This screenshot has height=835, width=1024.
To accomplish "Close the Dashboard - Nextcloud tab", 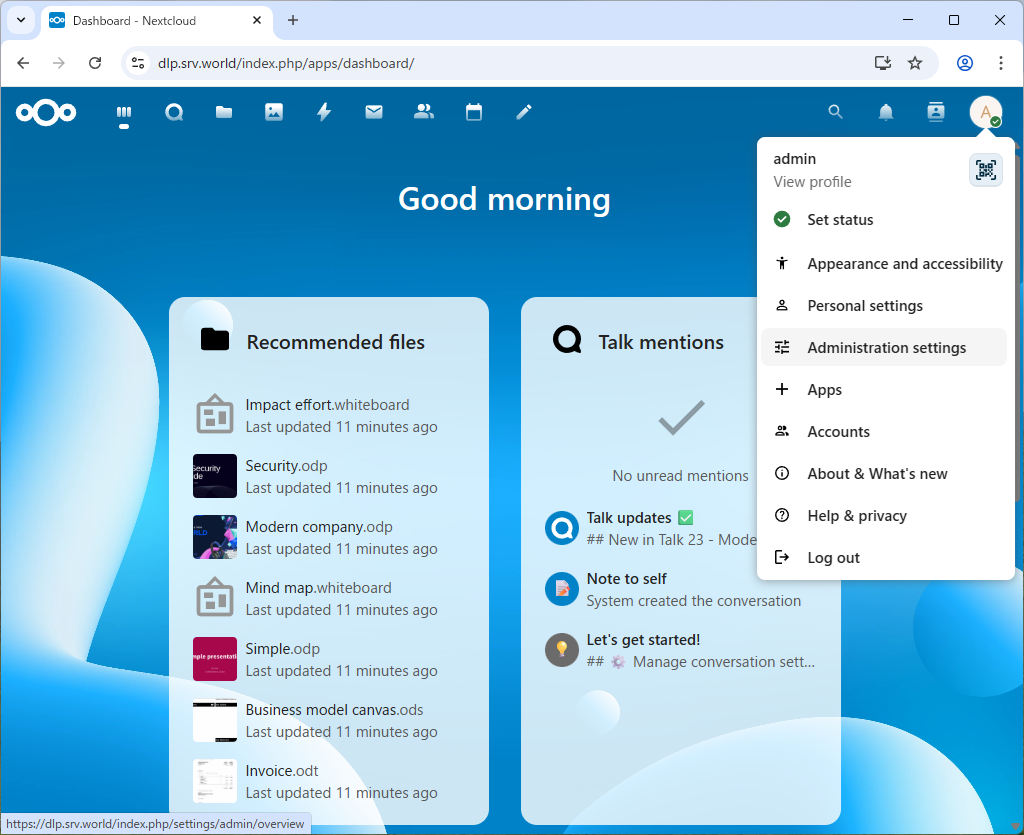I will tap(257, 20).
